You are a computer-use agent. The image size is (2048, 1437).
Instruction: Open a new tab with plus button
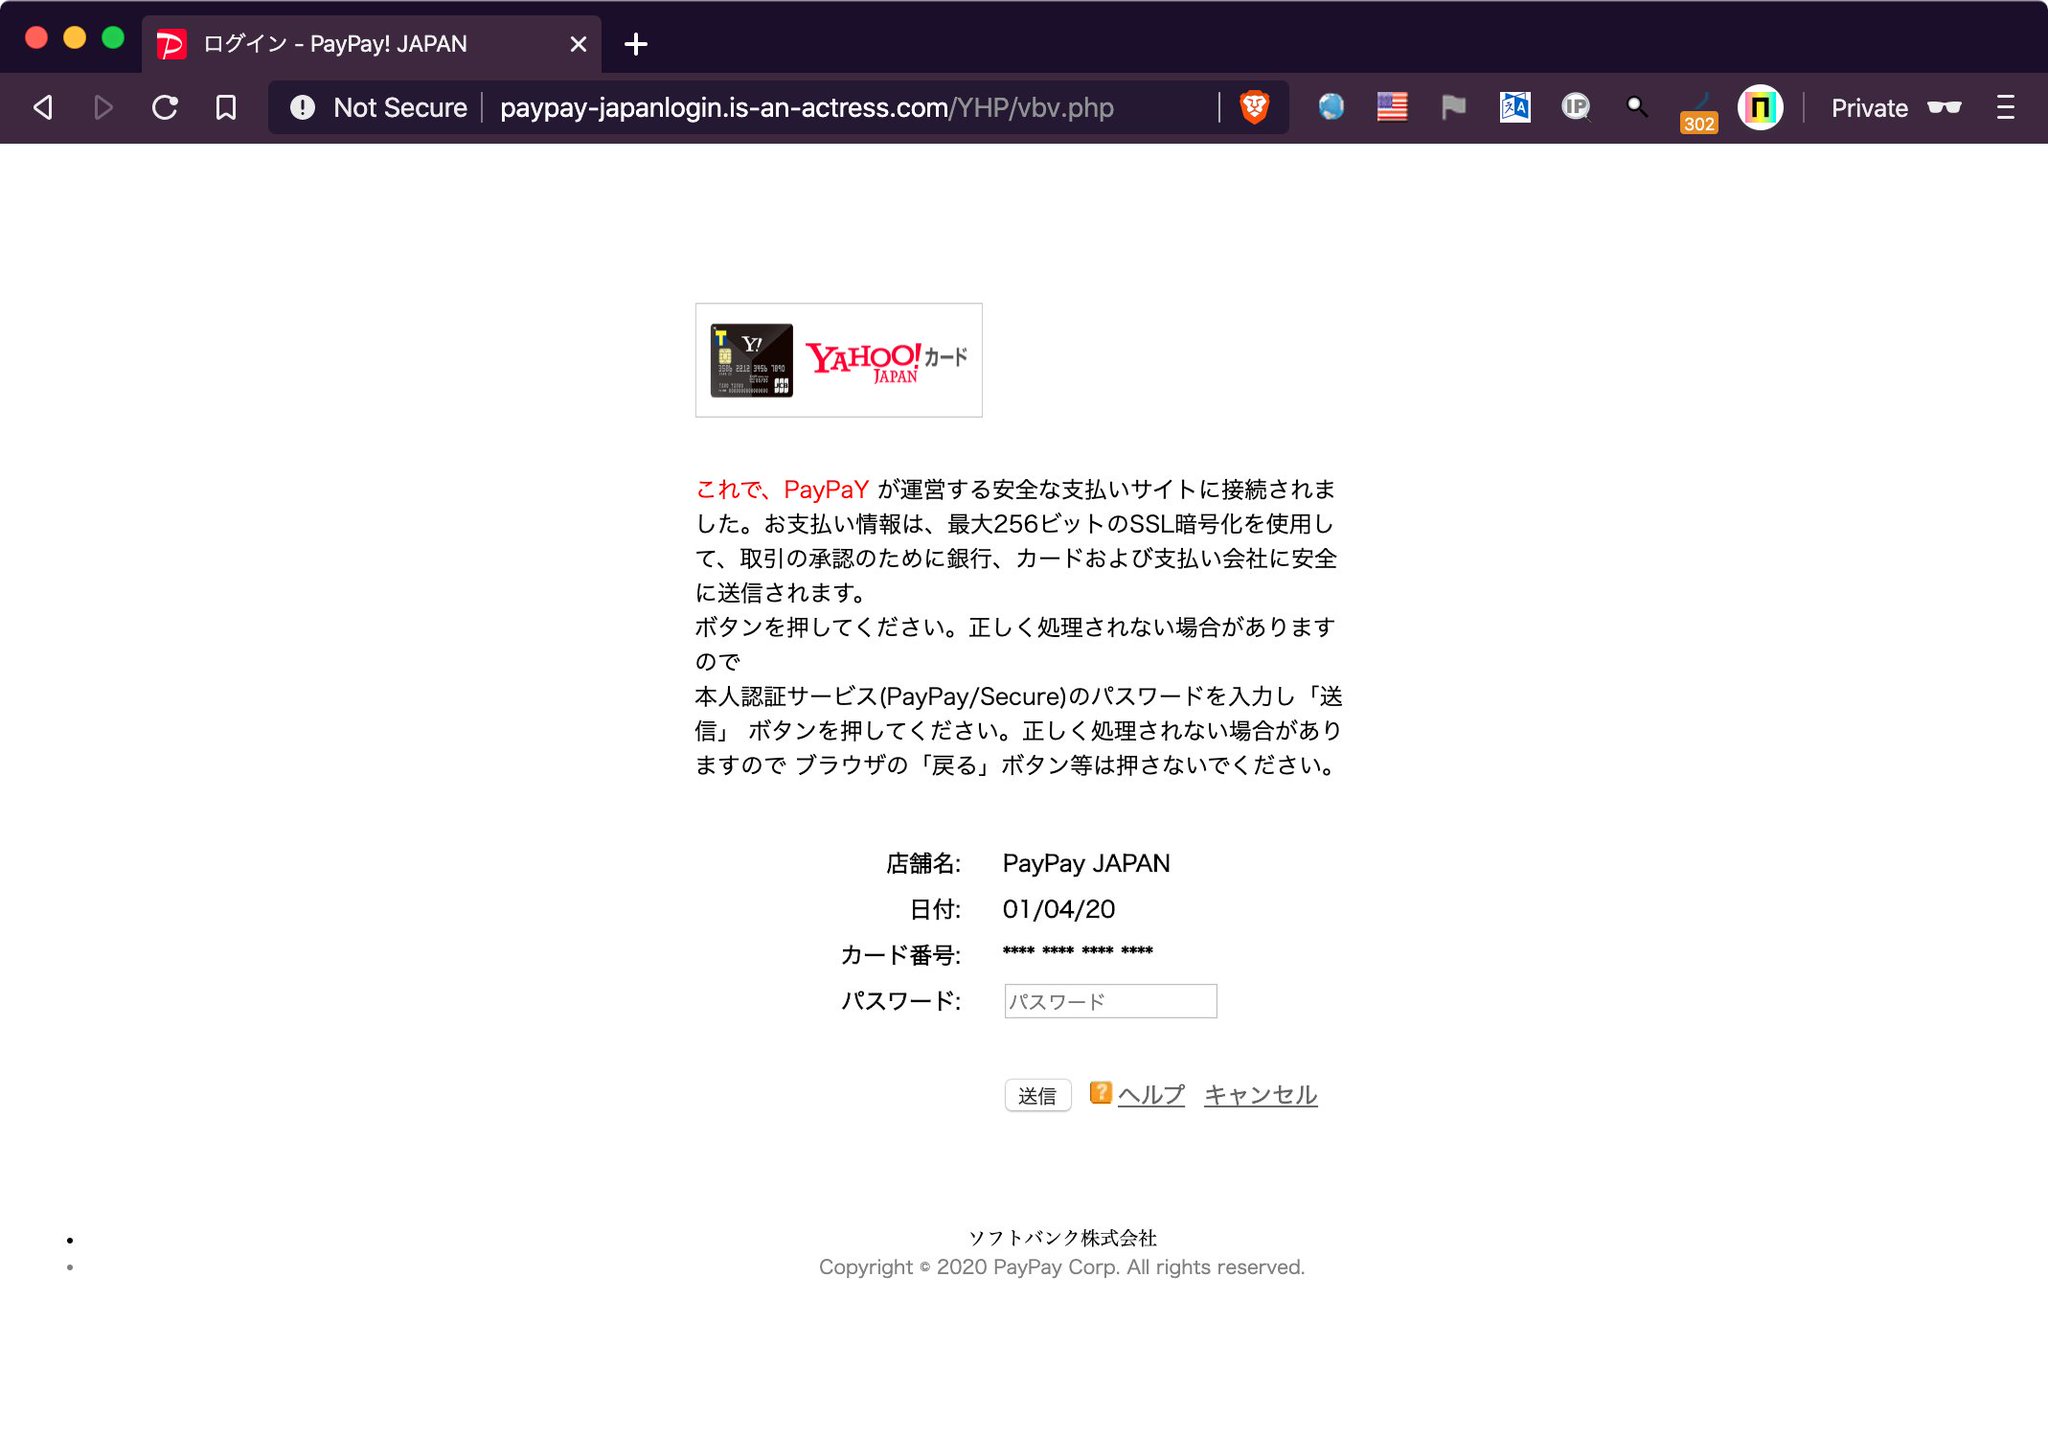[635, 44]
